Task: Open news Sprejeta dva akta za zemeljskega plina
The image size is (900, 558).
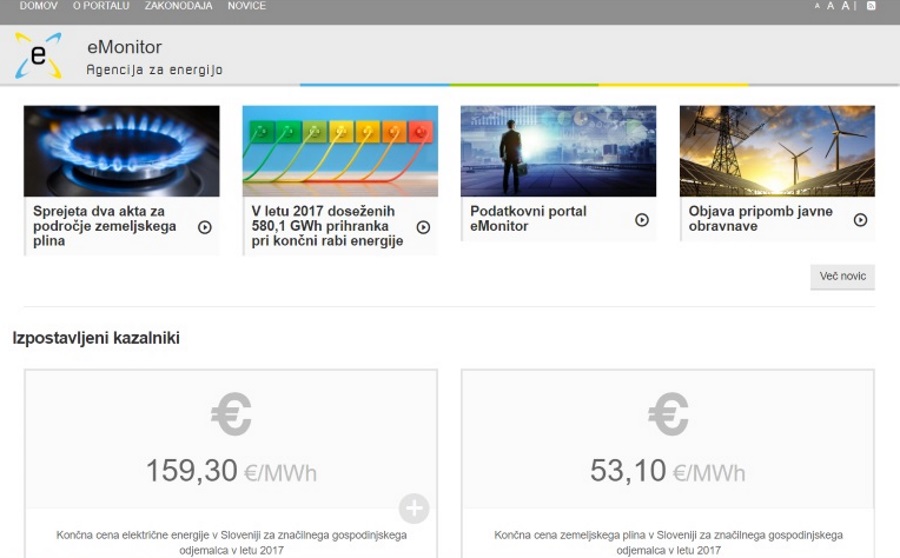Action: tap(104, 226)
